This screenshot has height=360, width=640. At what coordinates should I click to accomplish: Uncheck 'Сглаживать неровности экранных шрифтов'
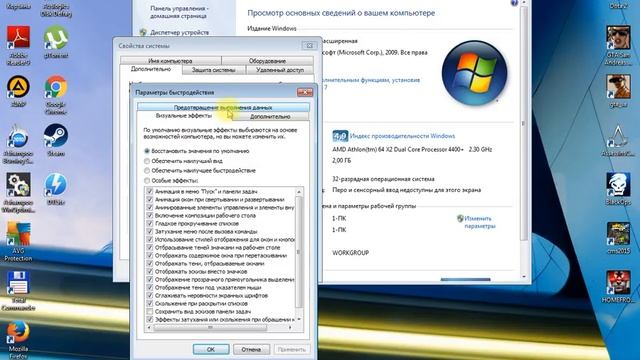point(150,296)
